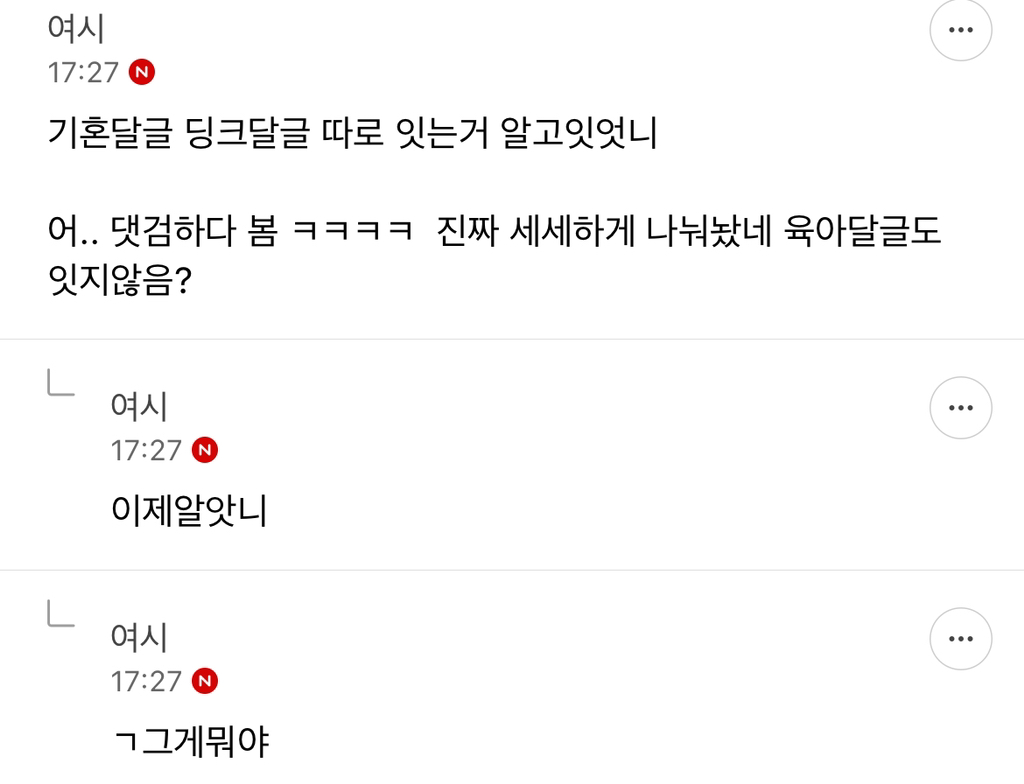Click the line starting with 어.. 댓검하다 봄
The height and width of the screenshot is (784, 1024).
(495, 233)
